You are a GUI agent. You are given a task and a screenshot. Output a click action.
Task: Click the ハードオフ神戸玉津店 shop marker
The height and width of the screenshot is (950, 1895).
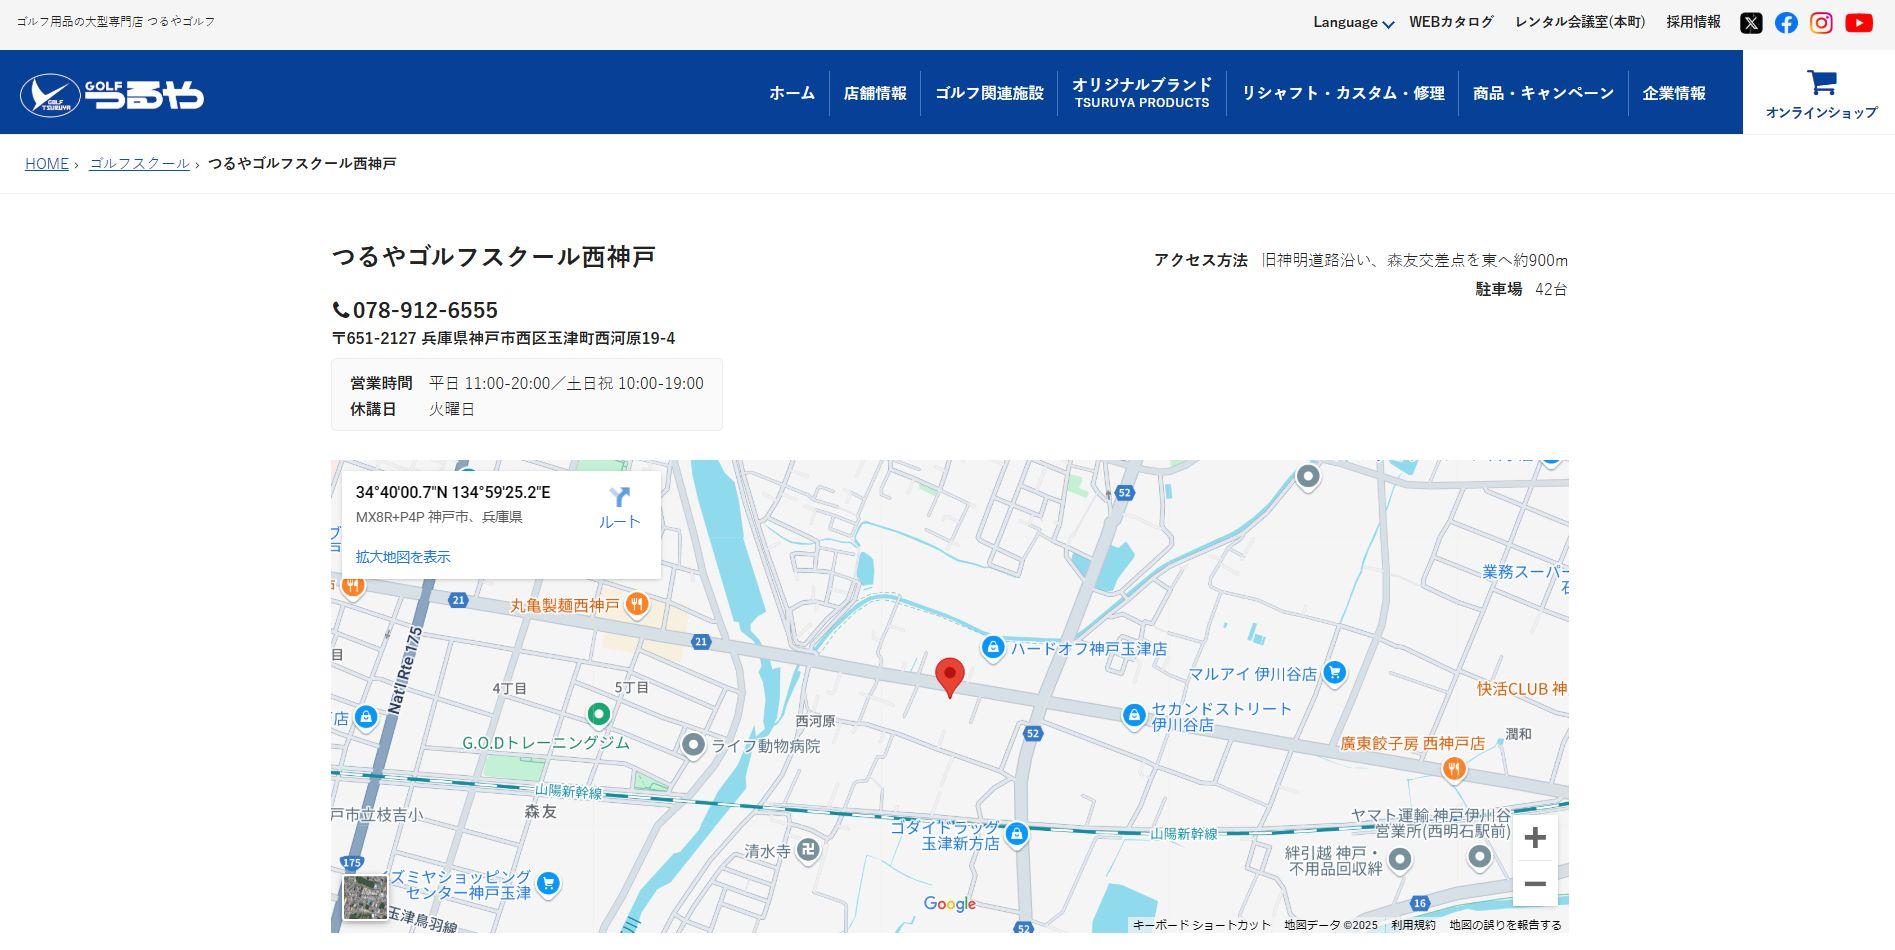992,647
